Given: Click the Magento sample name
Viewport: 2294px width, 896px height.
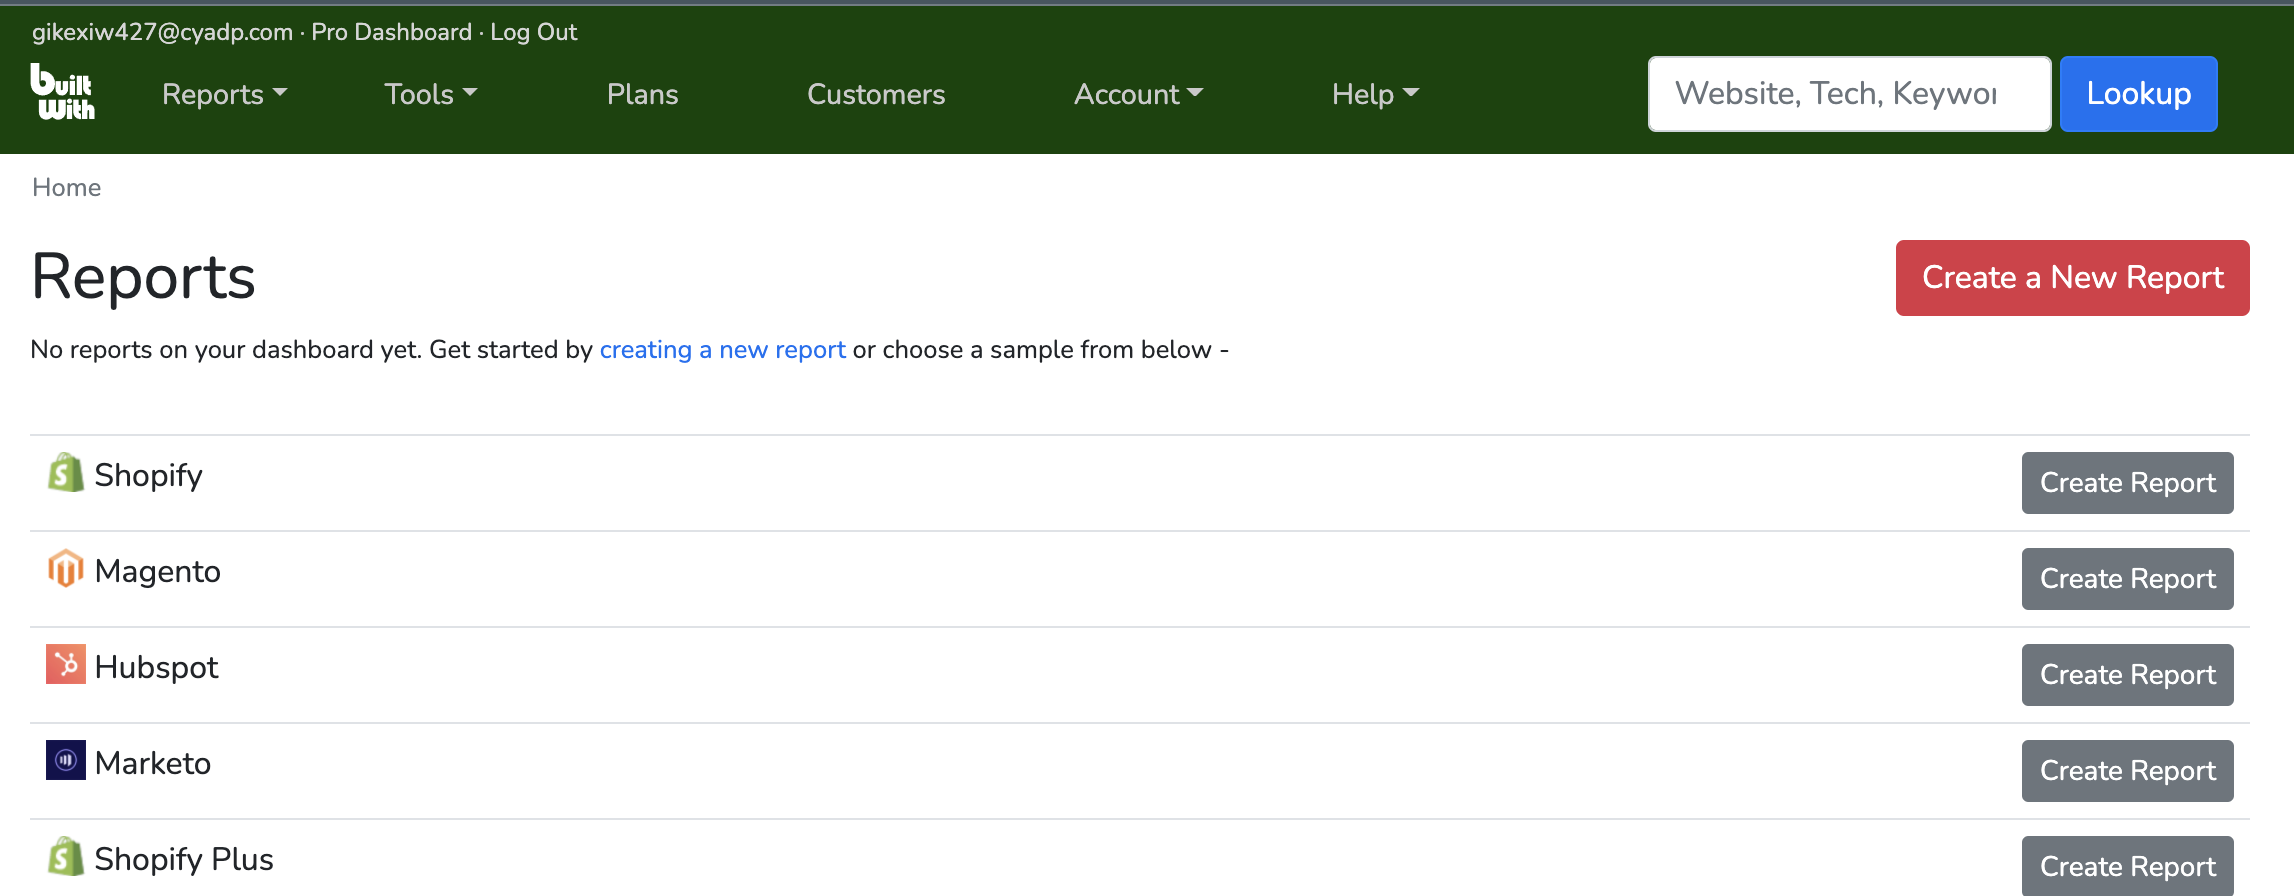Looking at the screenshot, I should click(158, 571).
